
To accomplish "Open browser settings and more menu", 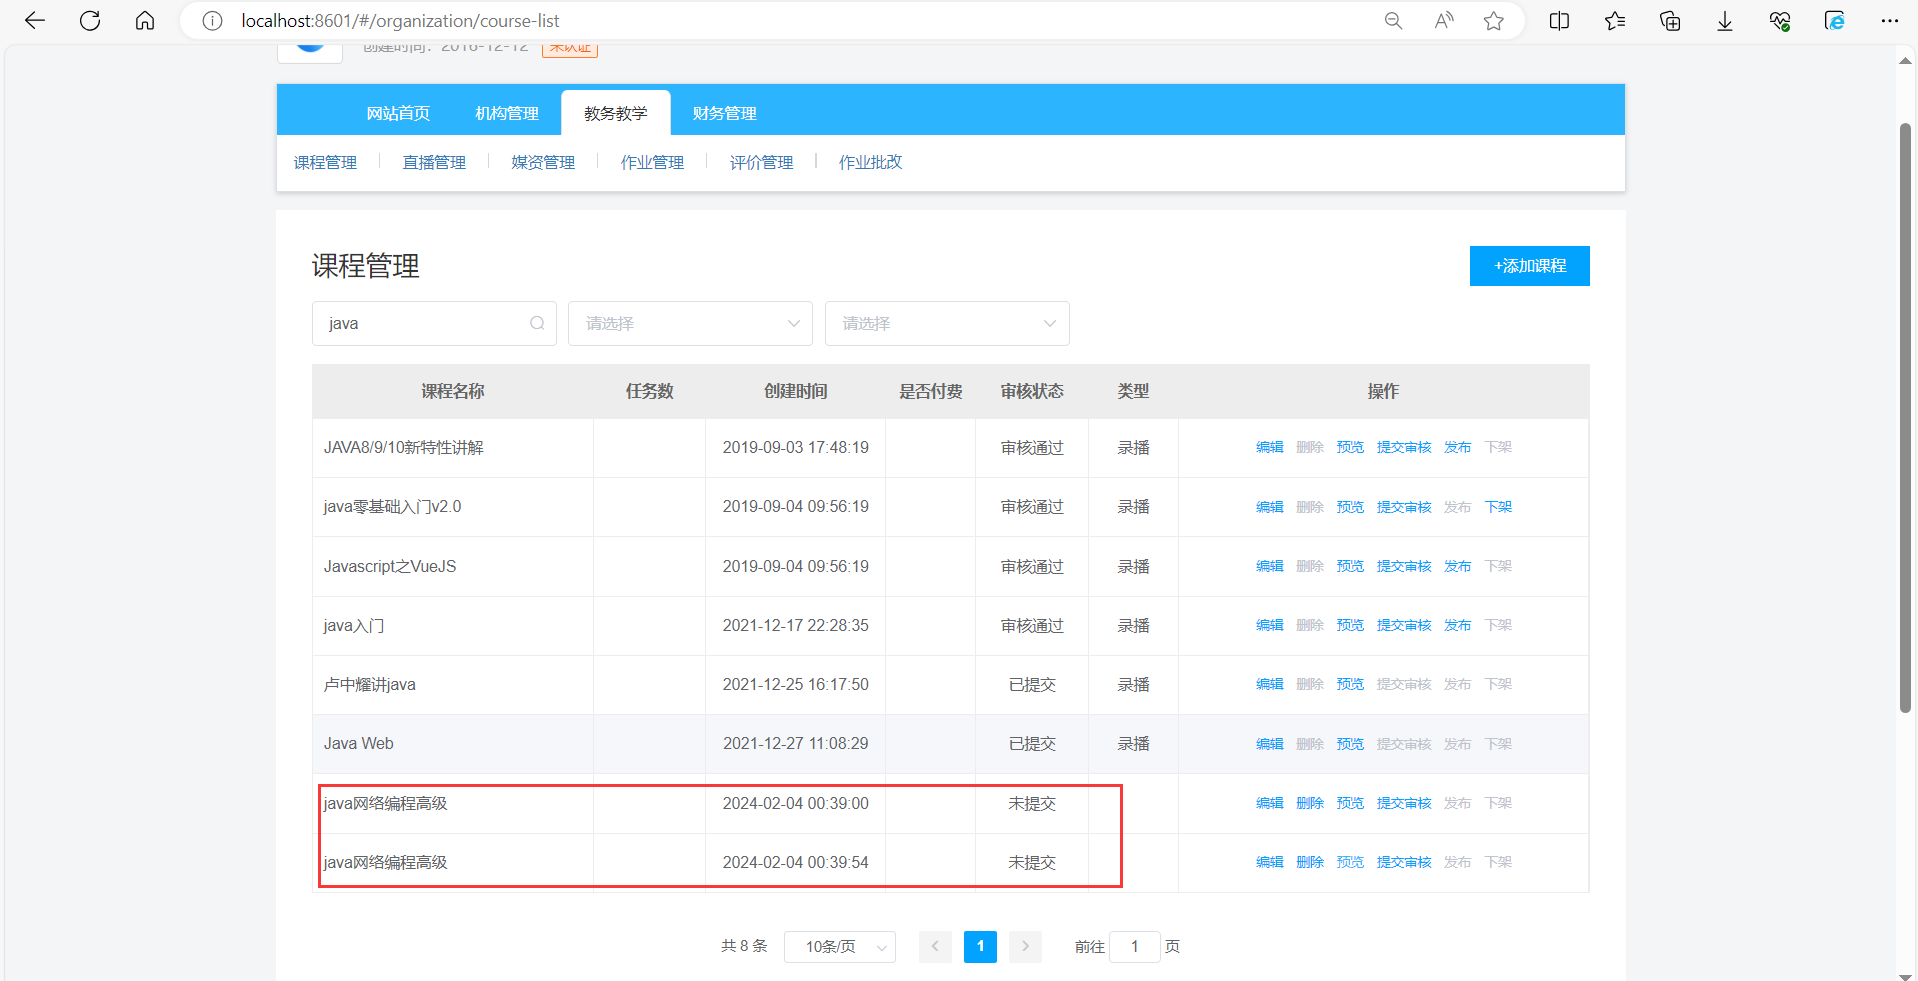I will tap(1889, 21).
